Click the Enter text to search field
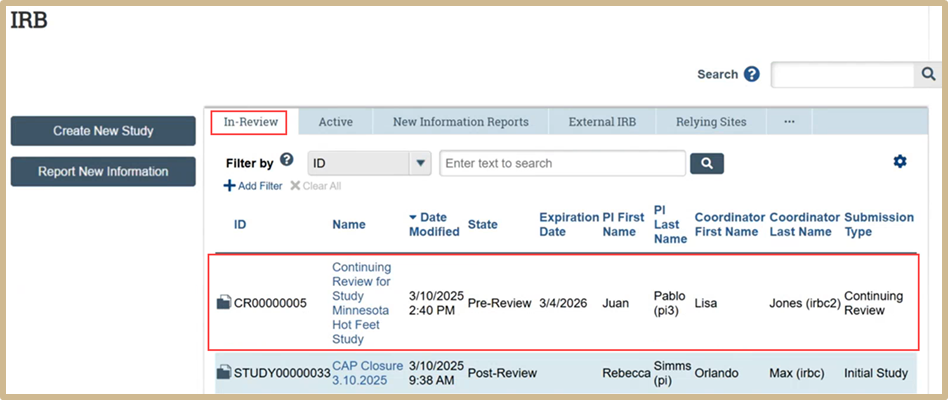Screen dimensions: 948x400 562,163
